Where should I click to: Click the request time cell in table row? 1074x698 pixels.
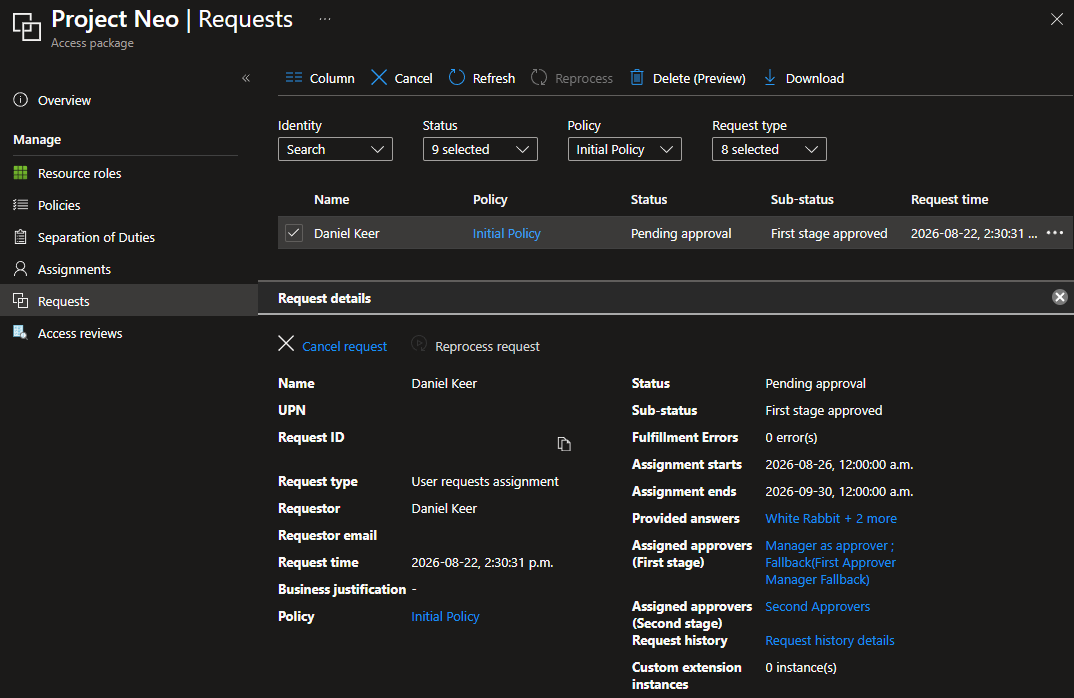tap(973, 234)
